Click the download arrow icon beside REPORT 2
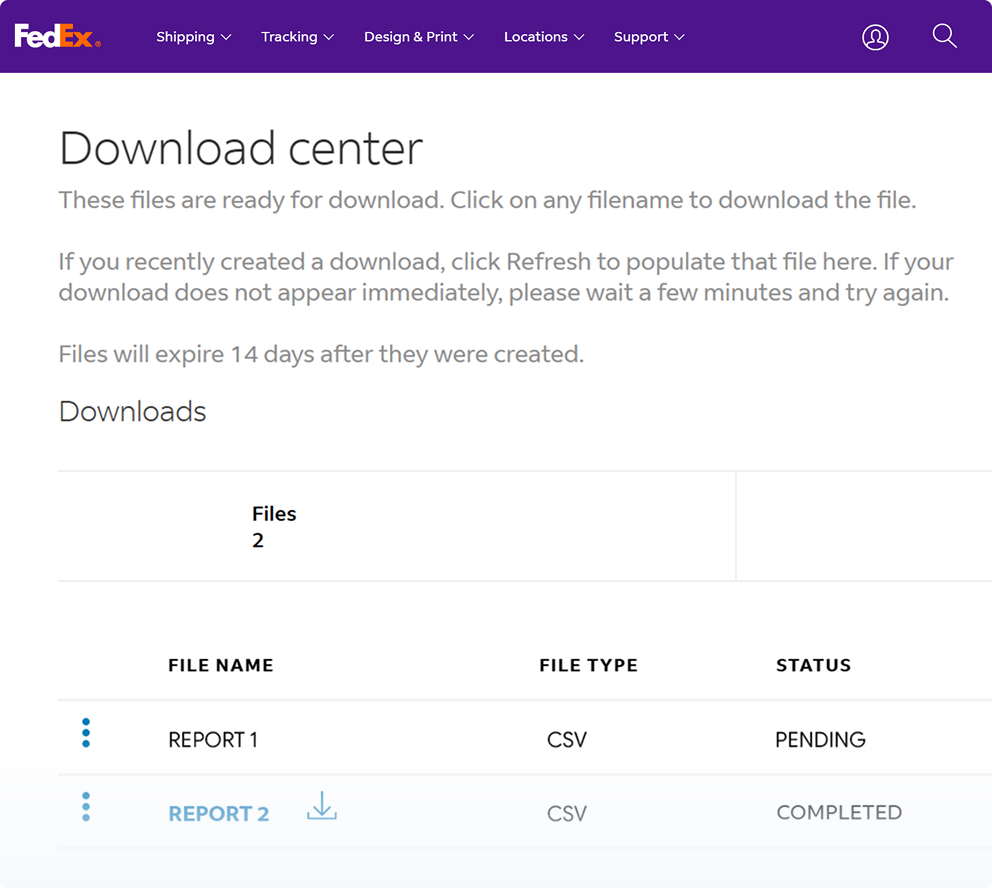The width and height of the screenshot is (992, 888). [x=322, y=806]
